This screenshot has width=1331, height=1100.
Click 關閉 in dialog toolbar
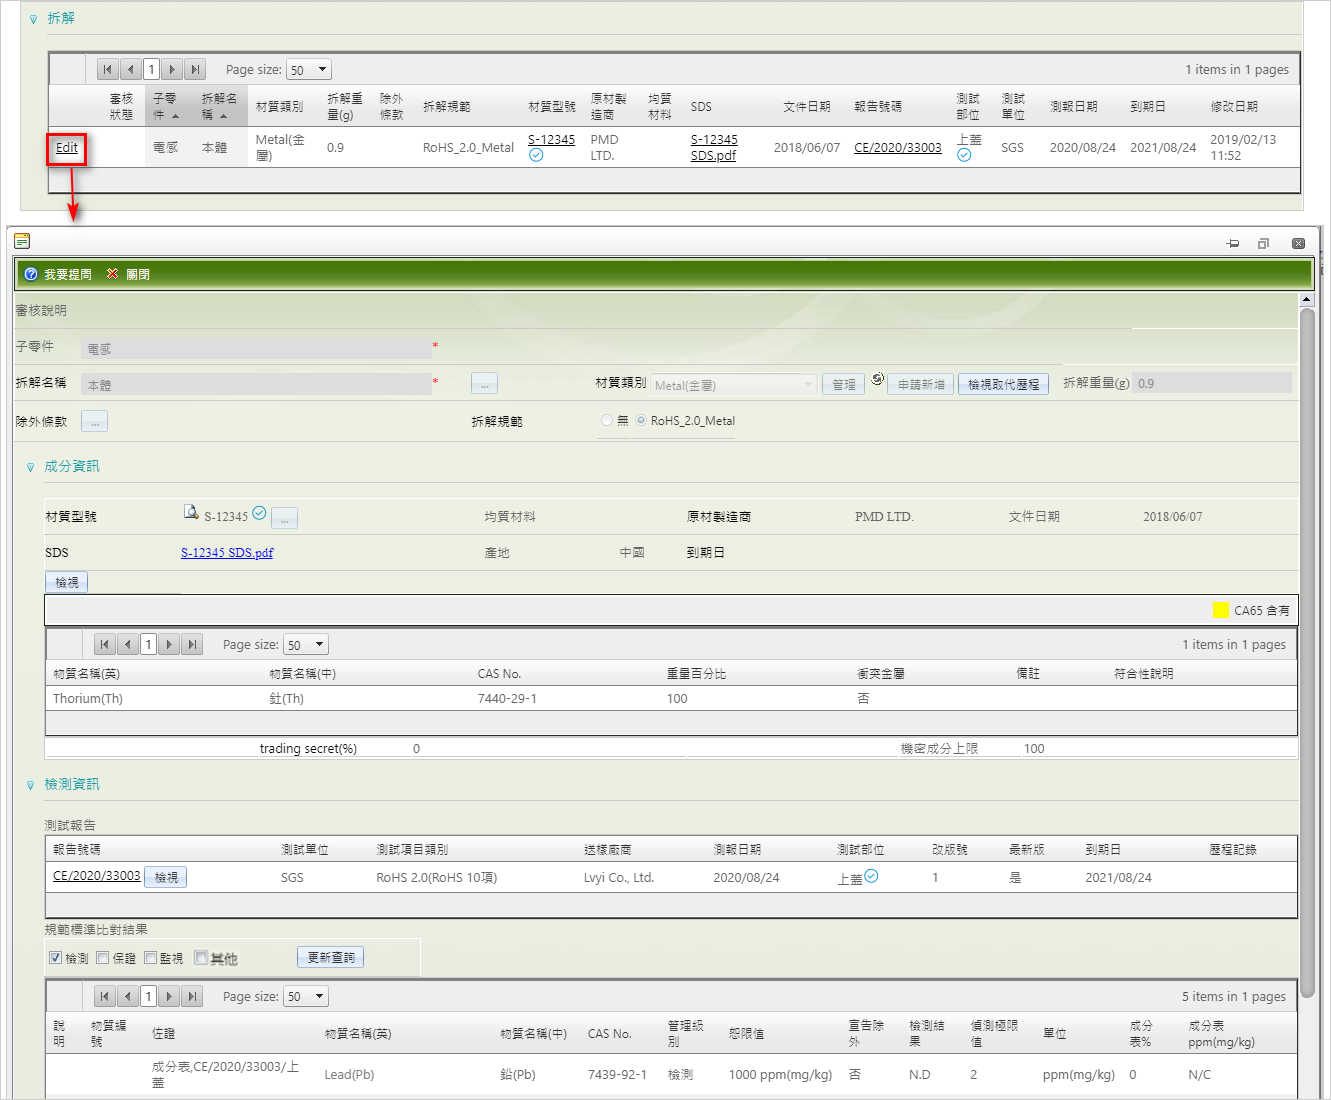tap(128, 274)
